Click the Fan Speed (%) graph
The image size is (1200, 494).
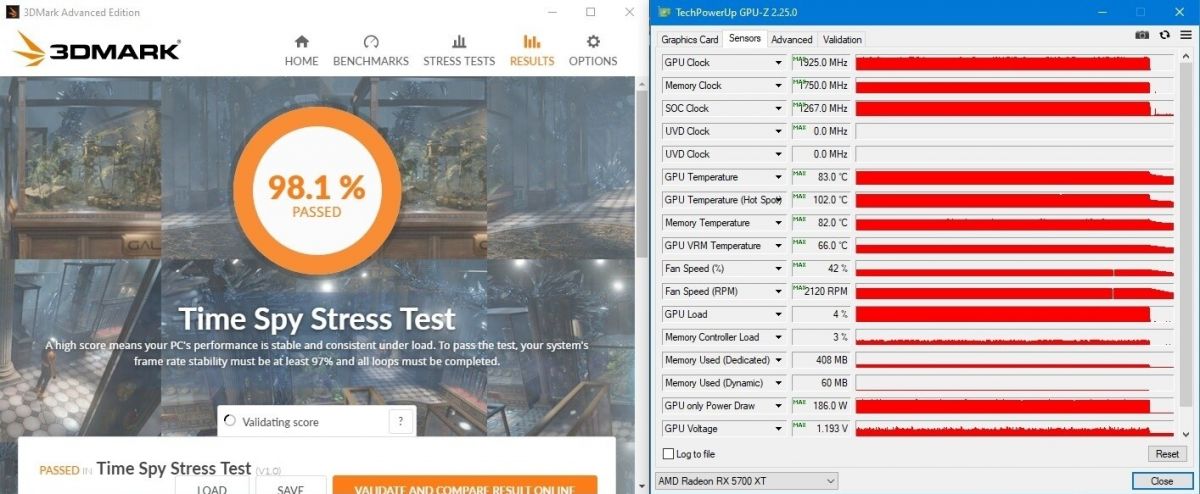pyautogui.click(x=1015, y=268)
